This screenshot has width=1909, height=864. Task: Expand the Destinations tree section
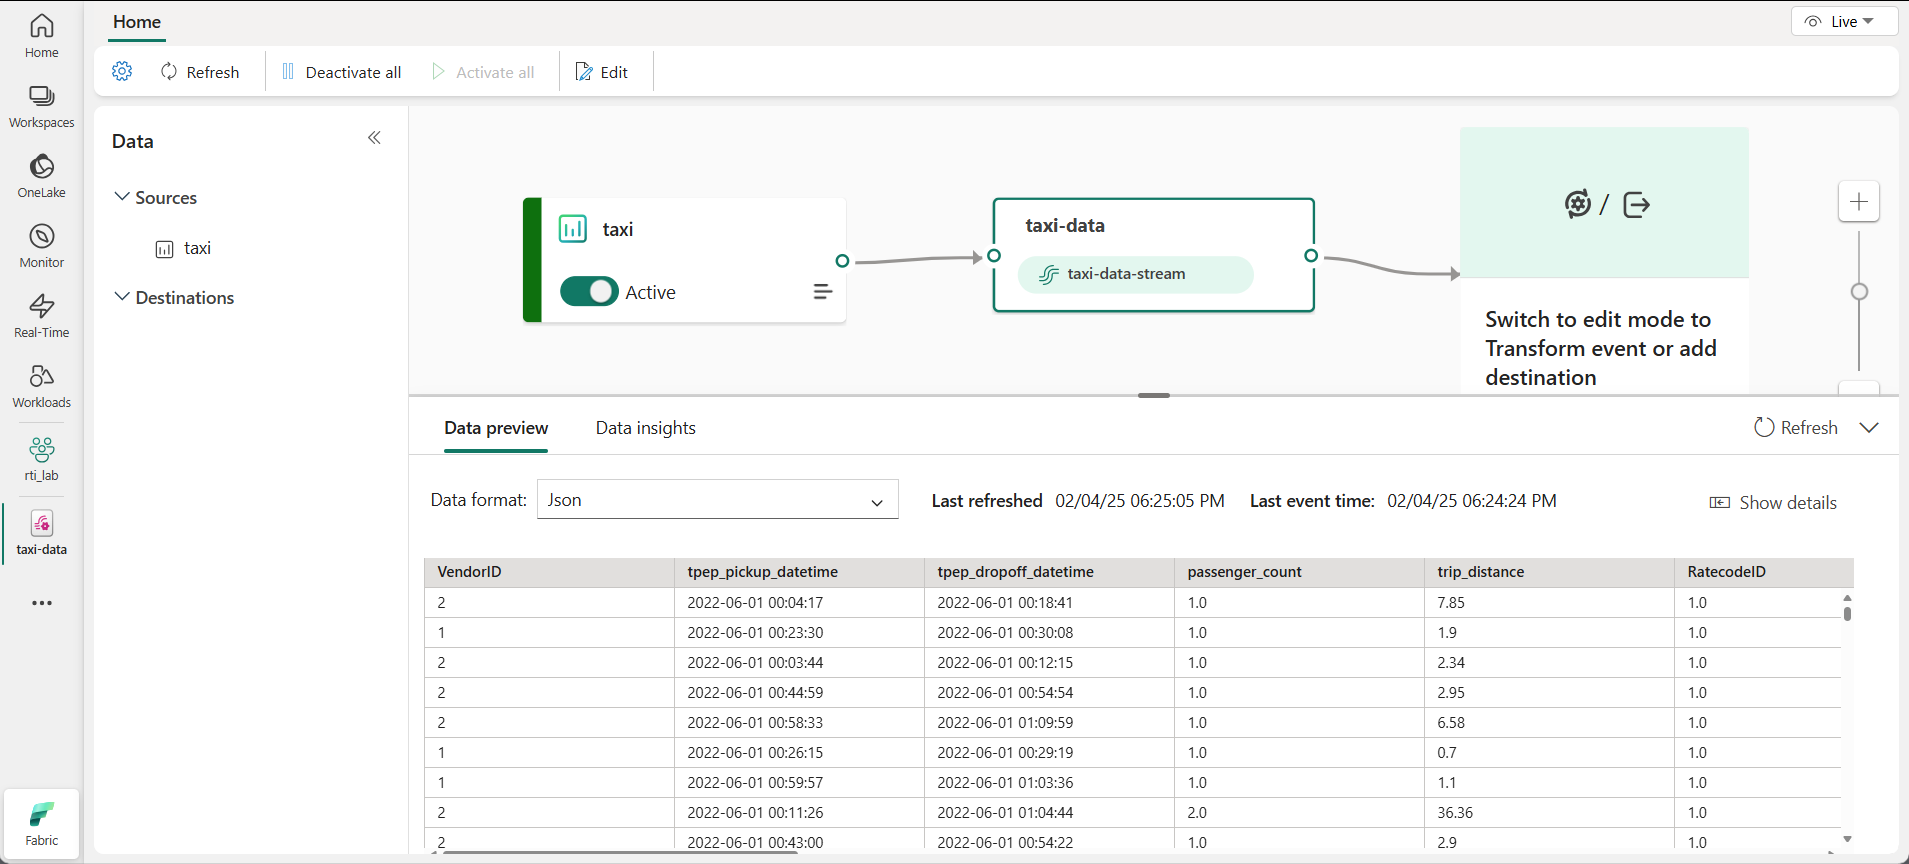click(x=122, y=297)
